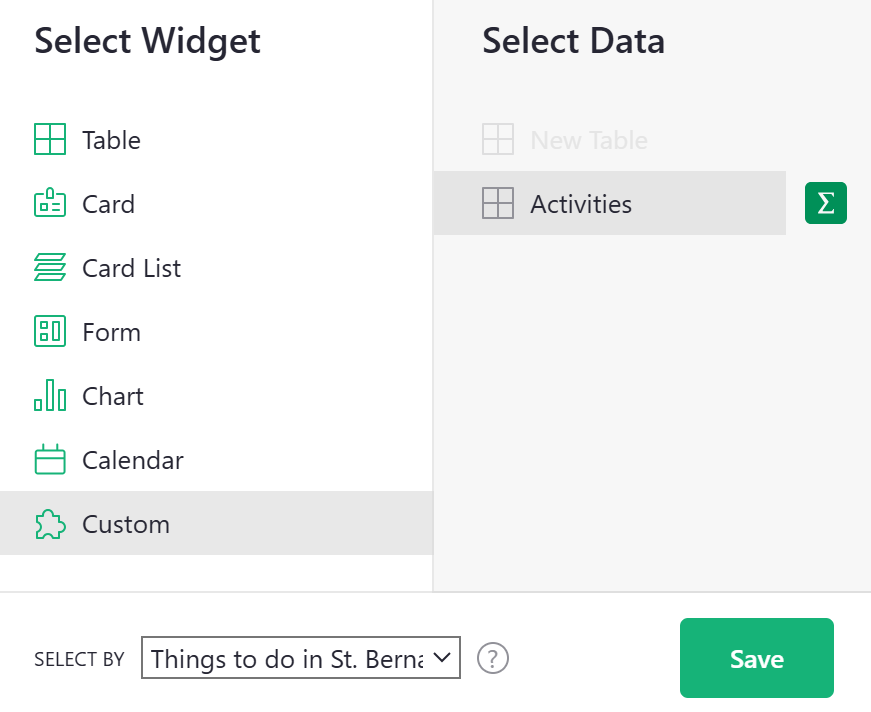Open the Sigma aggregation icon for Activities
871x712 pixels.
(825, 203)
